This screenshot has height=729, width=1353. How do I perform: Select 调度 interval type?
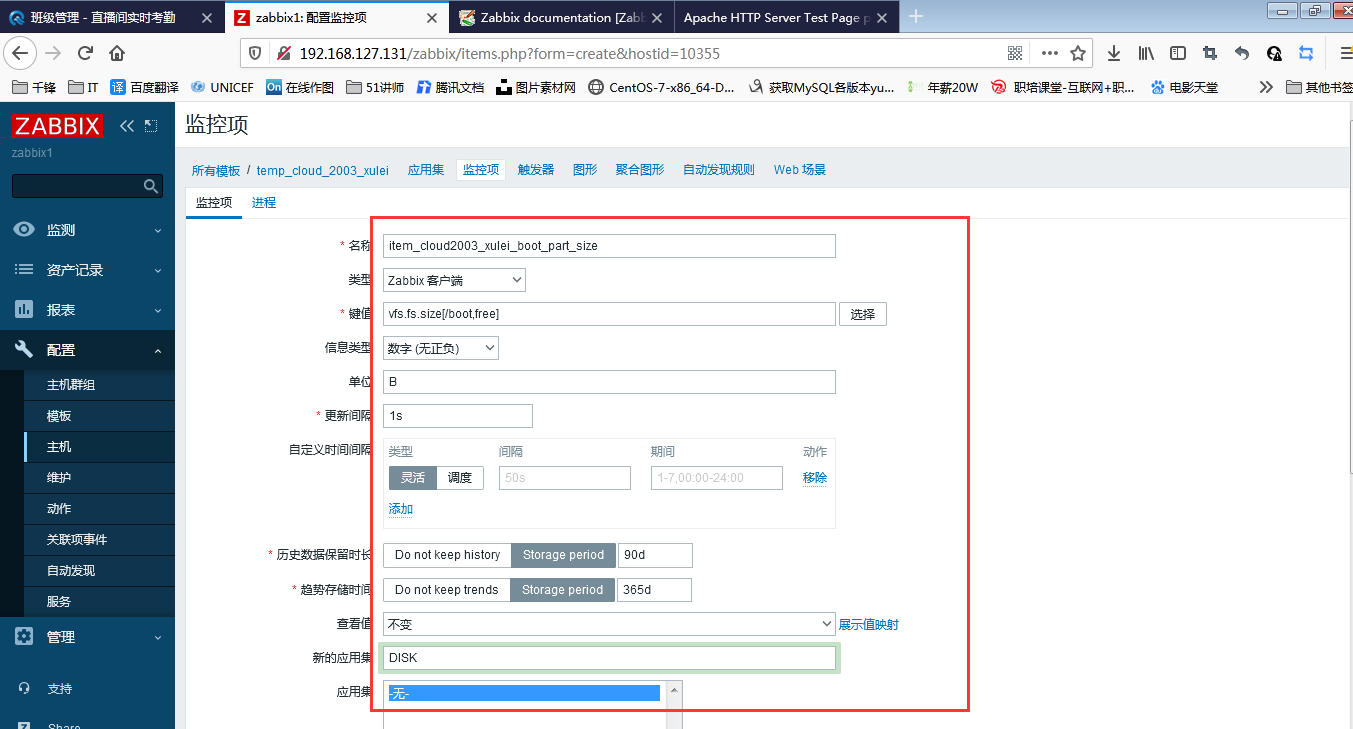tap(460, 478)
